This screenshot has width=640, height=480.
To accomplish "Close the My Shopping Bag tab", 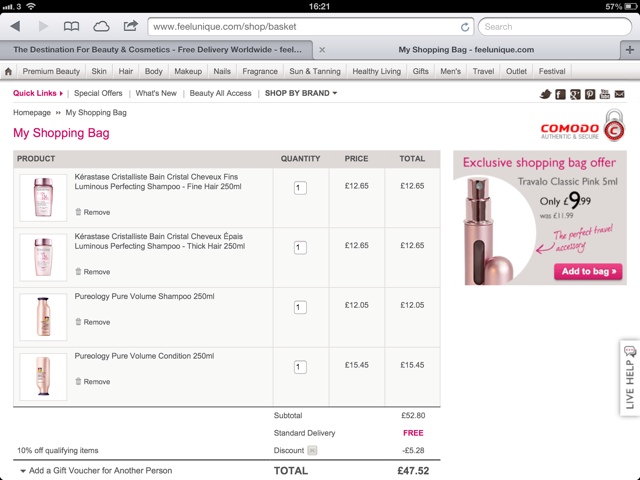I will click(x=322, y=50).
